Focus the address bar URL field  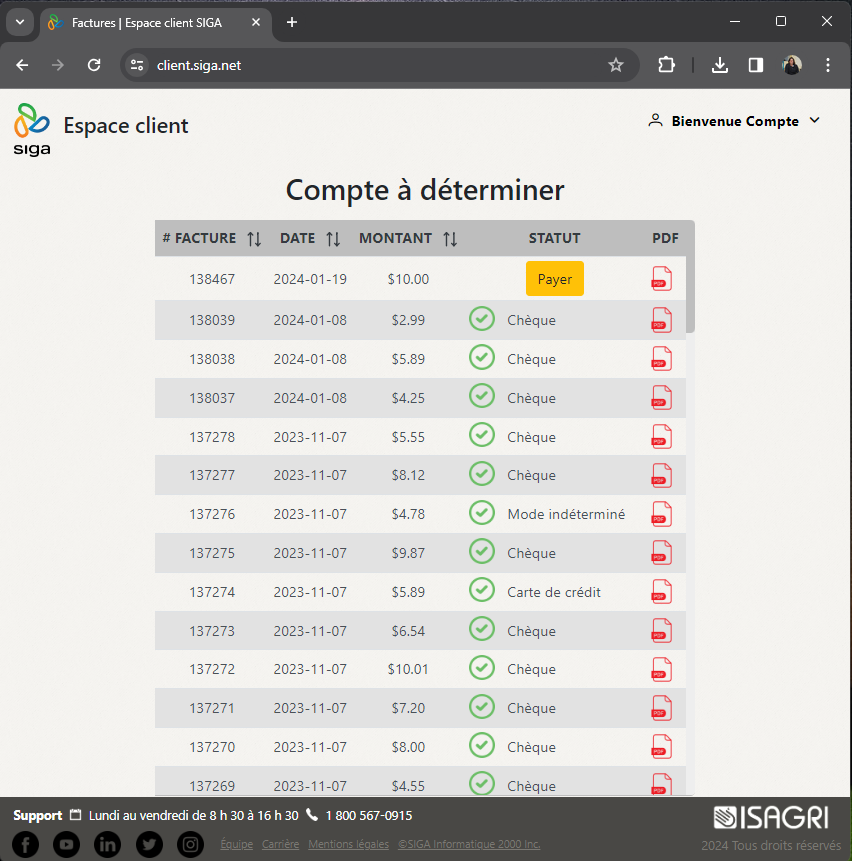coord(379,65)
